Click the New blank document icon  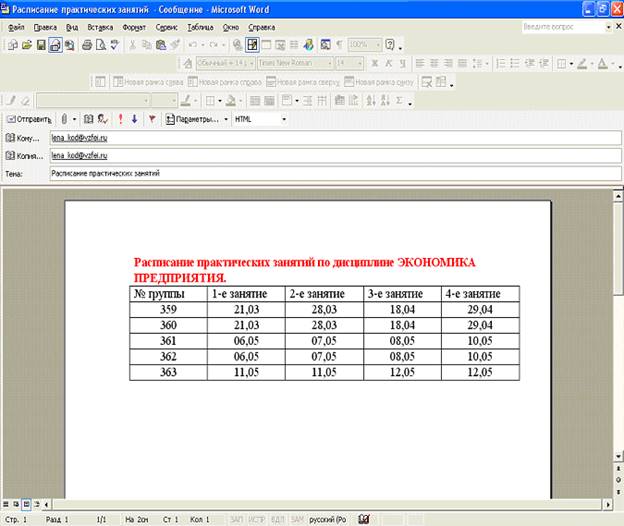[x=11, y=45]
